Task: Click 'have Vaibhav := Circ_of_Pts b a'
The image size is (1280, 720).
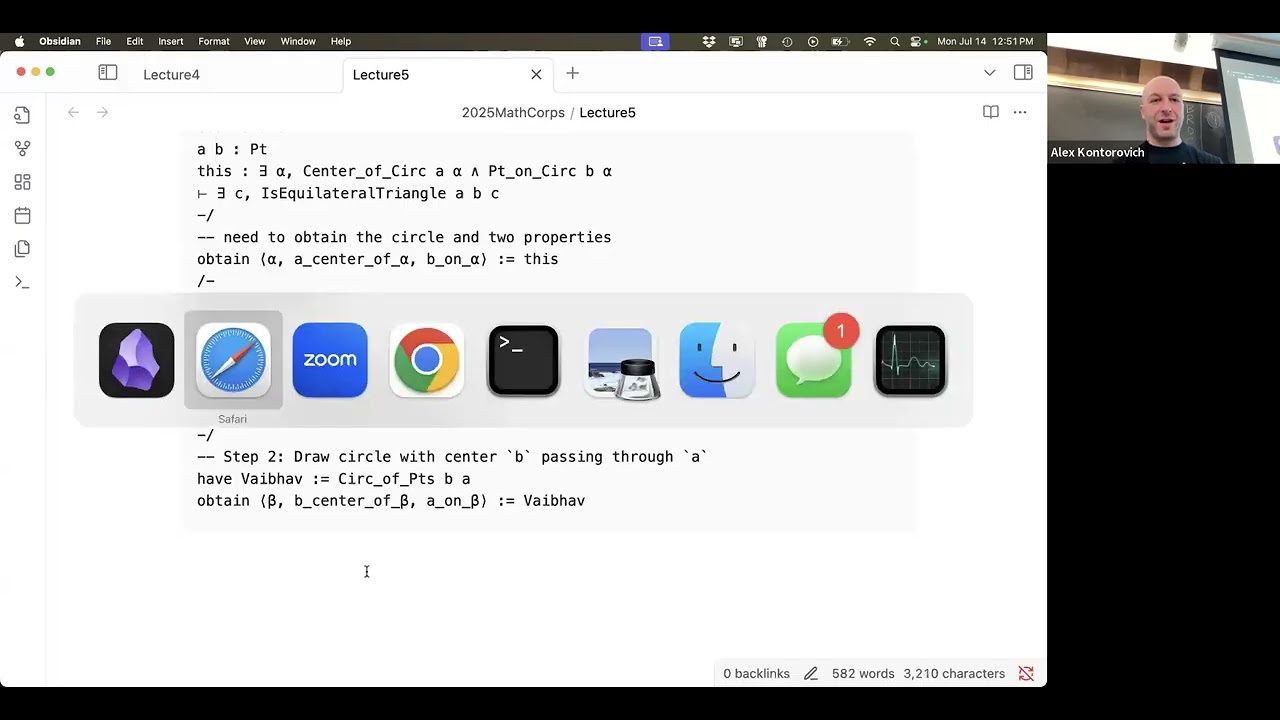Action: point(334,479)
